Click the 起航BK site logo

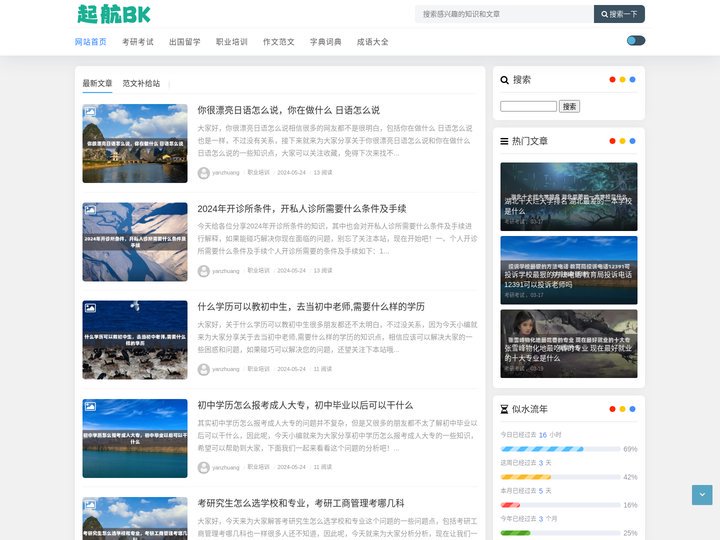point(114,14)
